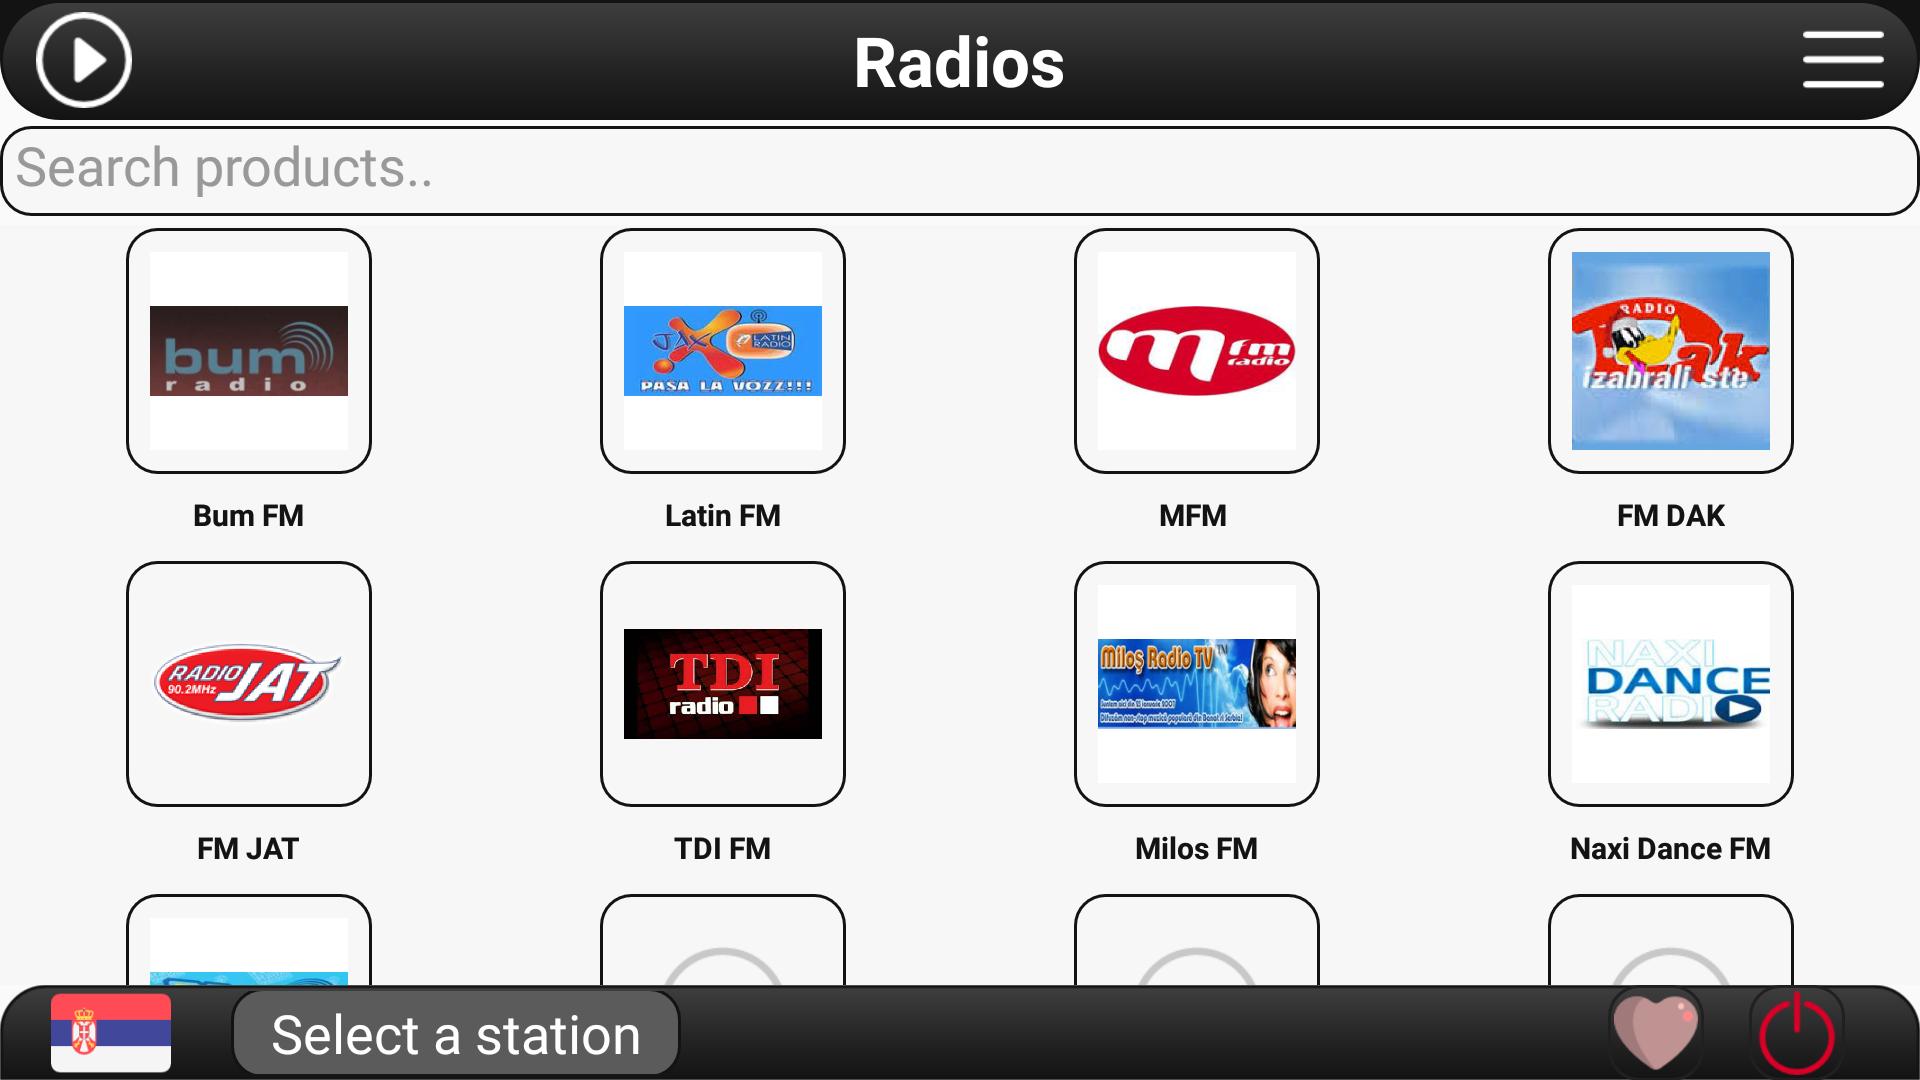
Task: Tap the hamburger menu to expand options
Action: [x=1845, y=61]
